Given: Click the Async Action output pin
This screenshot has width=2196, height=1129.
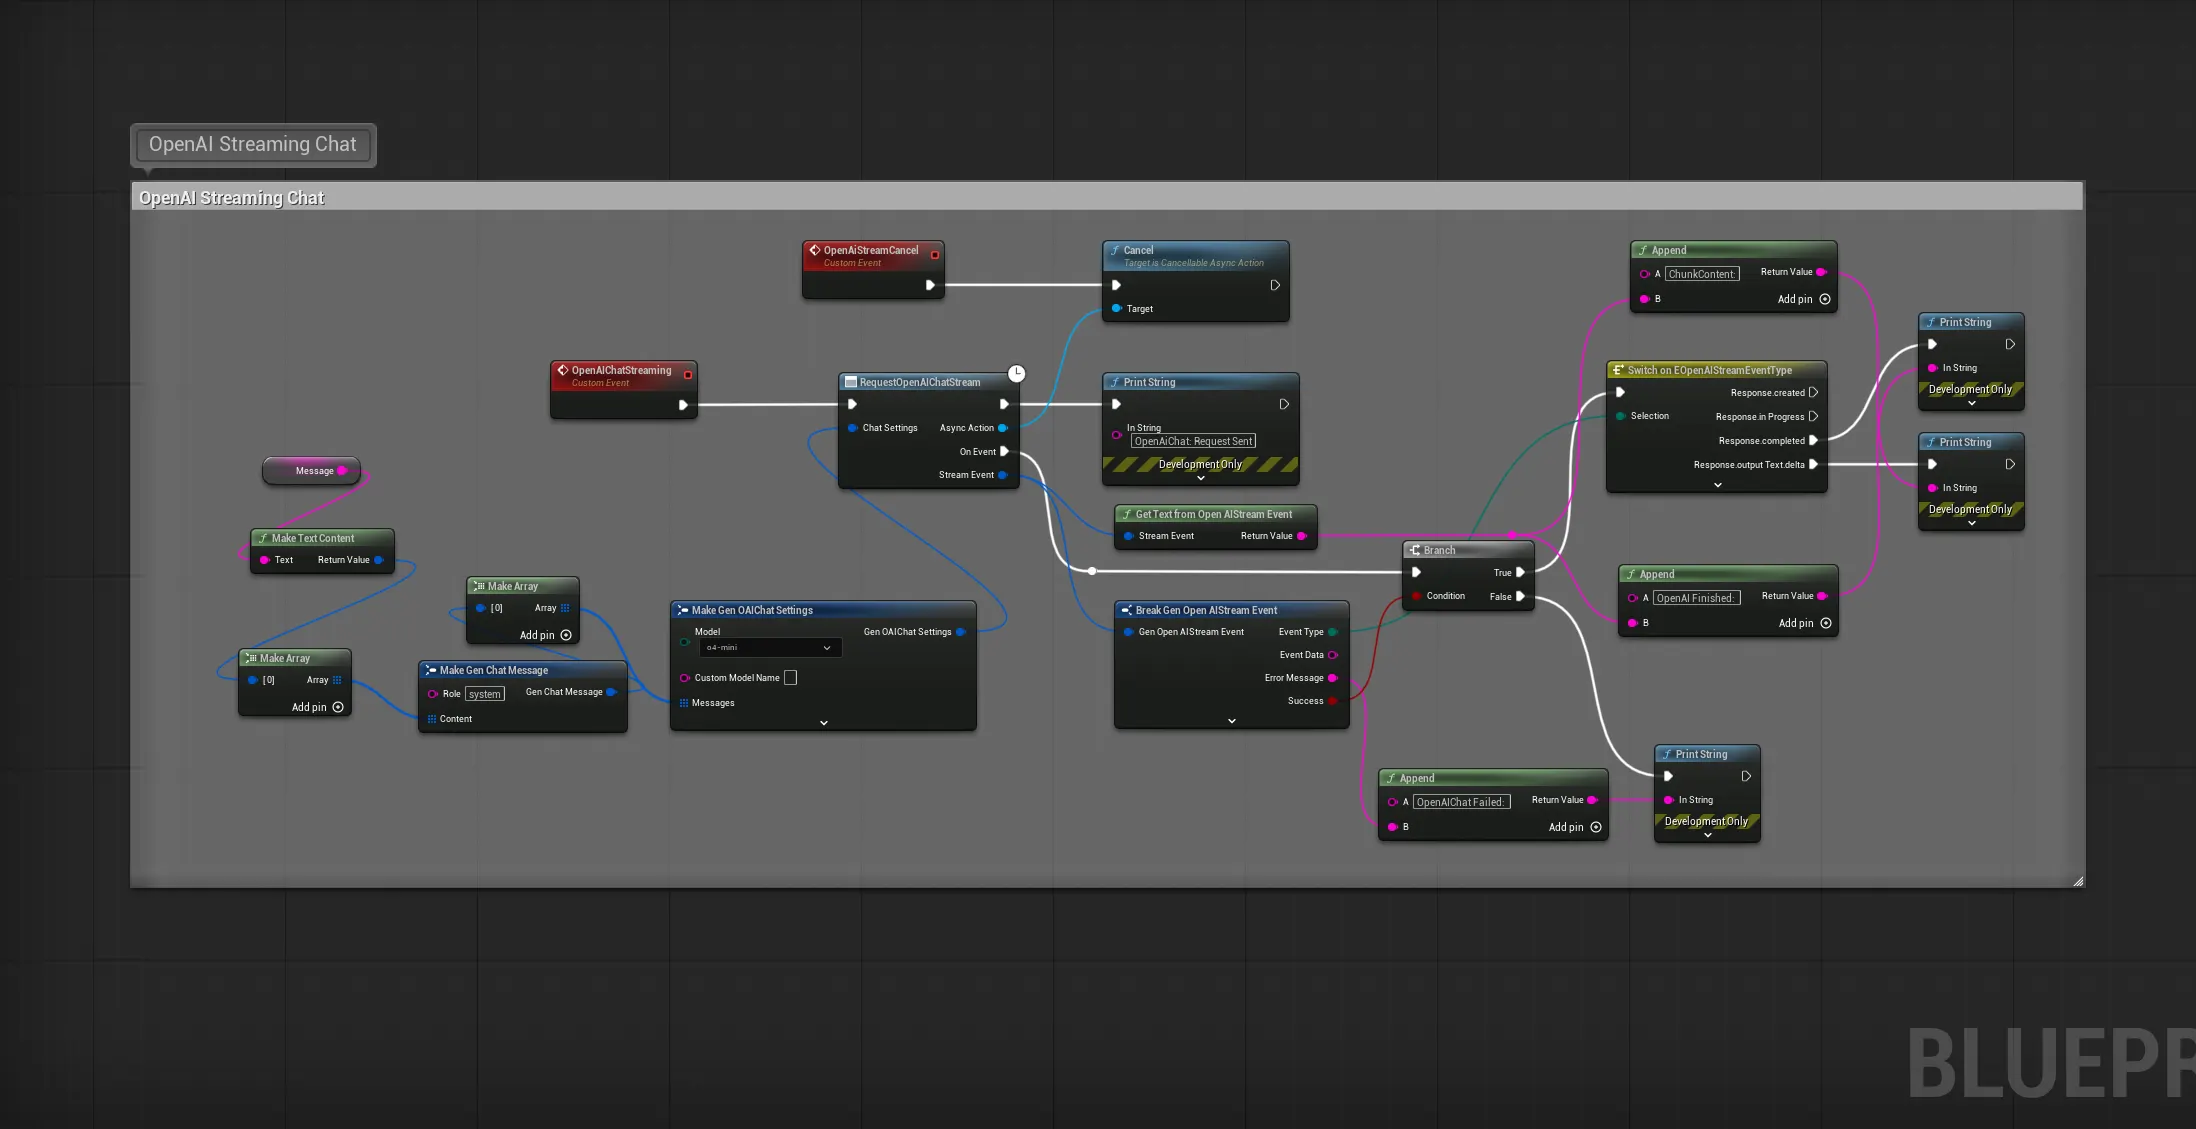Looking at the screenshot, I should [x=1003, y=428].
